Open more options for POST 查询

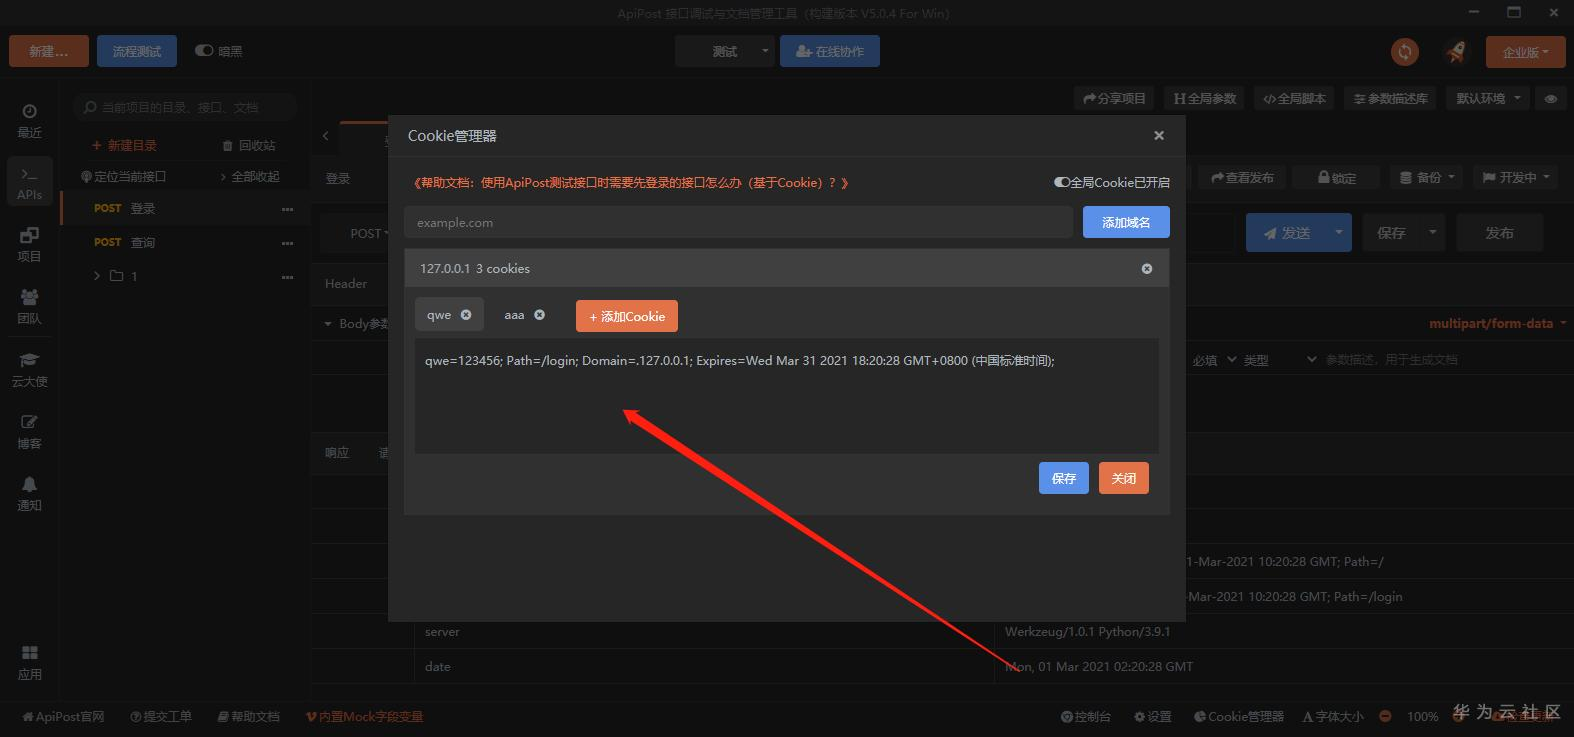pos(288,243)
